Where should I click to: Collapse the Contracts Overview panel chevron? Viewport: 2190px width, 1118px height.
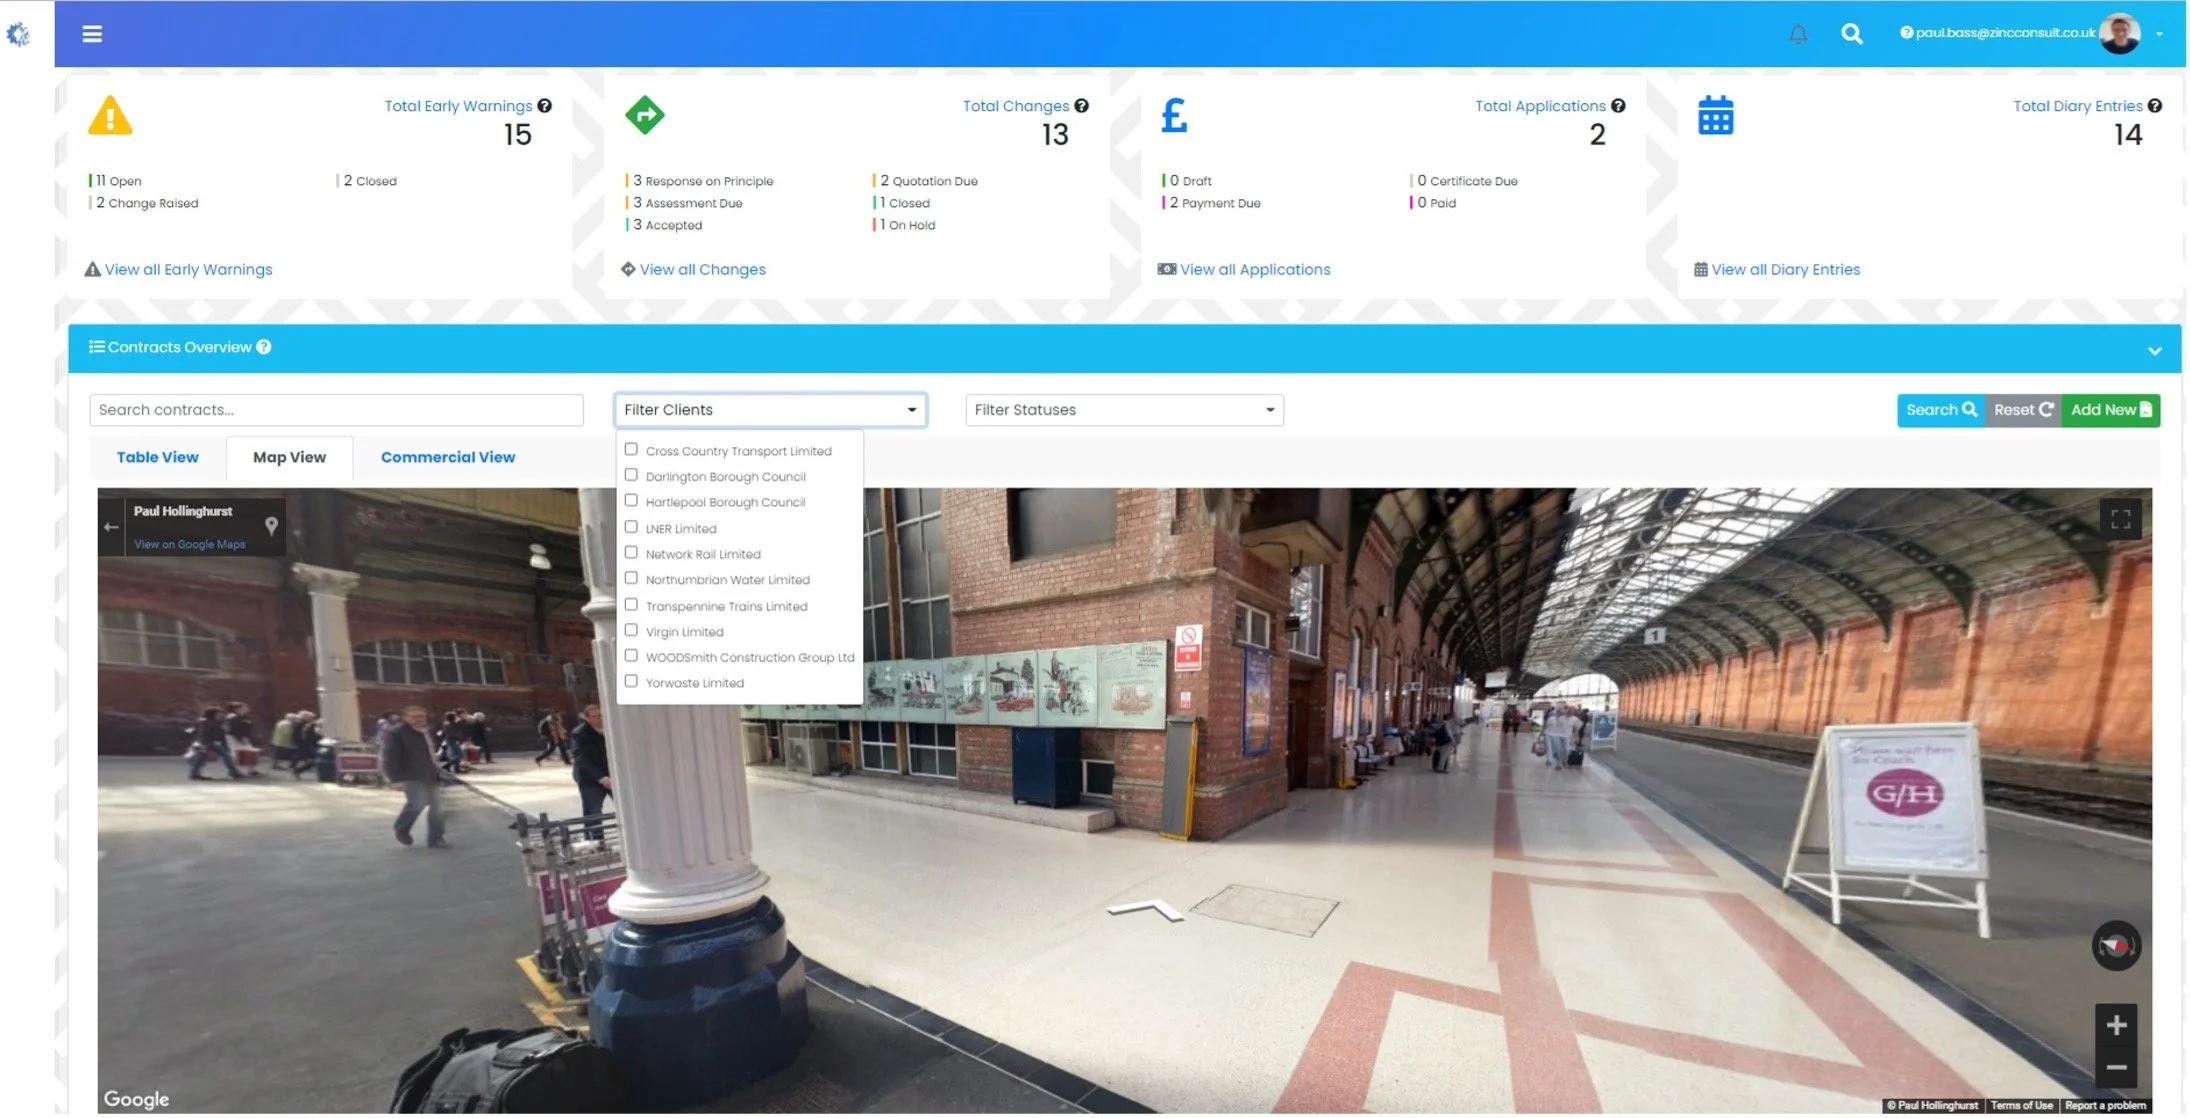[2154, 351]
